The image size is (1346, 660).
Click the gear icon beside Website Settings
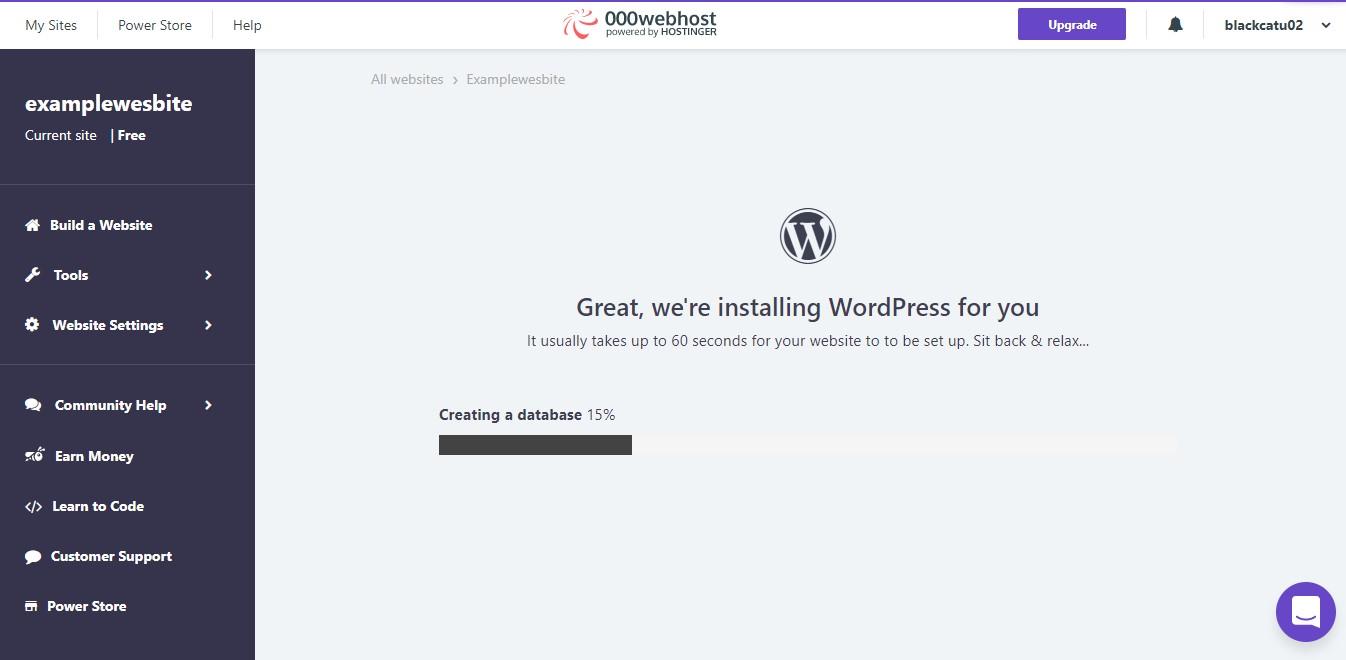tap(32, 325)
